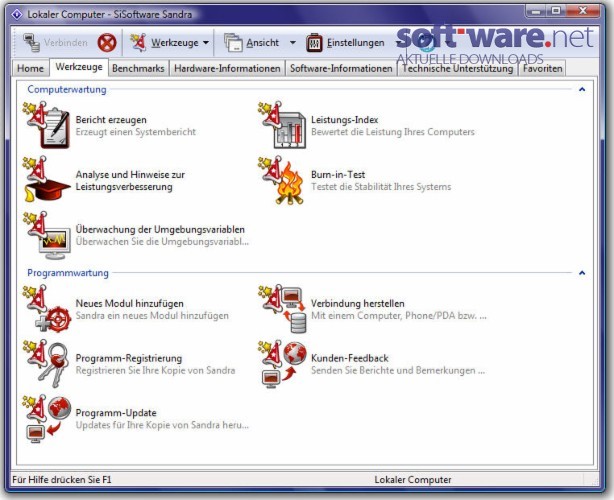614x500 pixels.
Task: Click the Kunden-Feedback title
Action: [350, 358]
